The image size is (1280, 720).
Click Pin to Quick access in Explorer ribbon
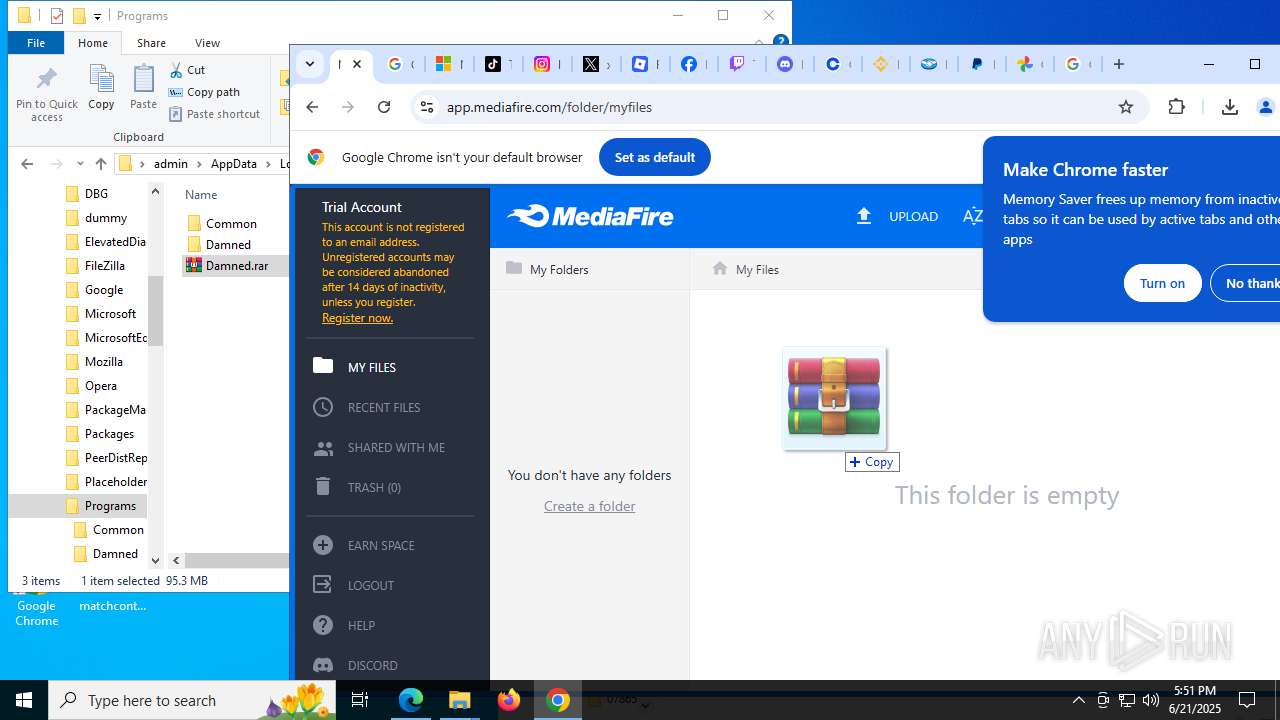pyautogui.click(x=47, y=93)
